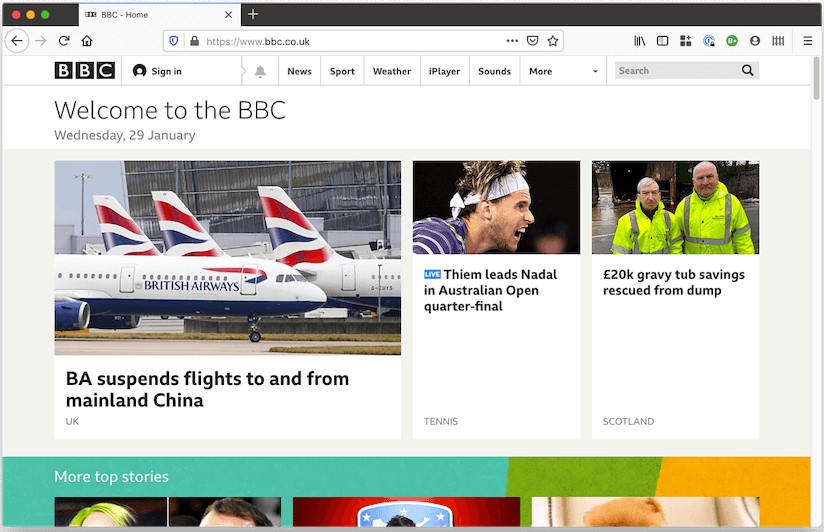Viewport: 824px width, 532px height.
Task: Click the address bar URL
Action: tap(258, 42)
